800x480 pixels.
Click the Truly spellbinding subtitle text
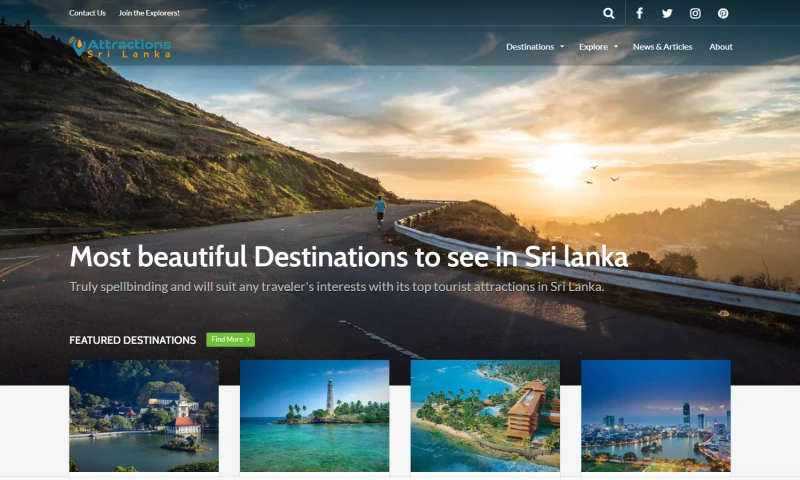point(337,287)
